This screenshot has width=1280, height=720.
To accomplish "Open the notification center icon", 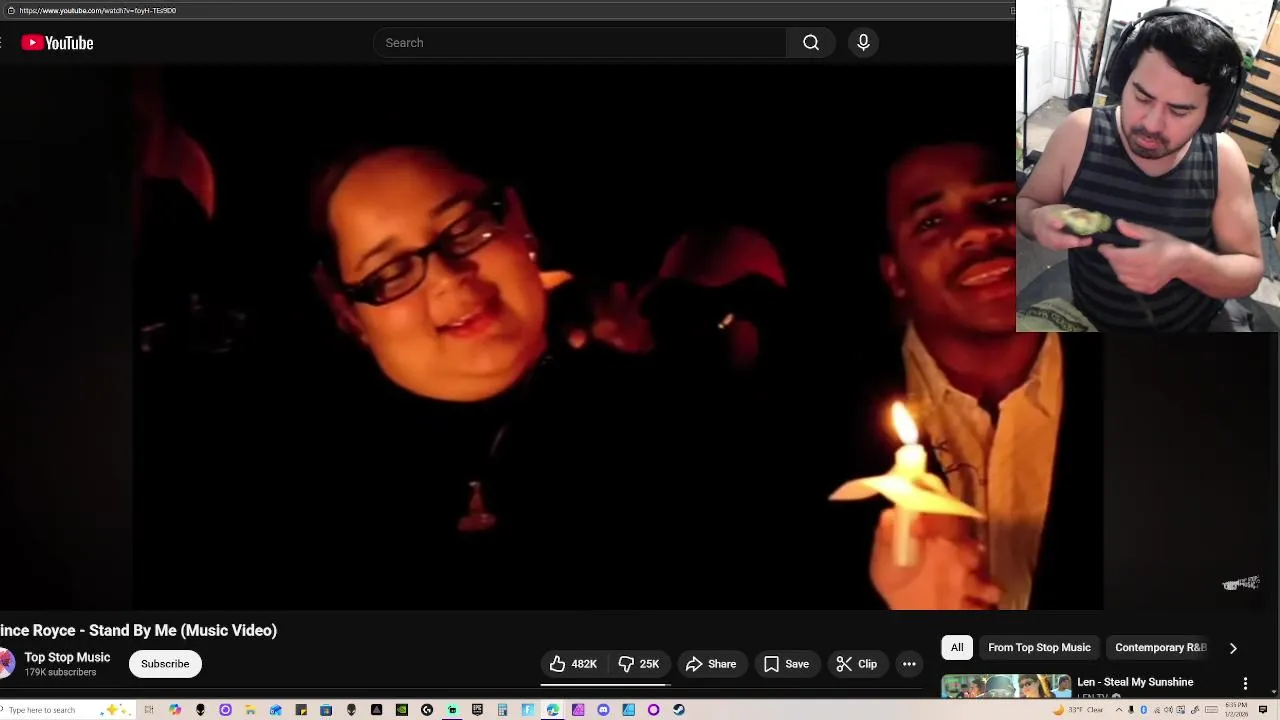I will pyautogui.click(x=1263, y=710).
